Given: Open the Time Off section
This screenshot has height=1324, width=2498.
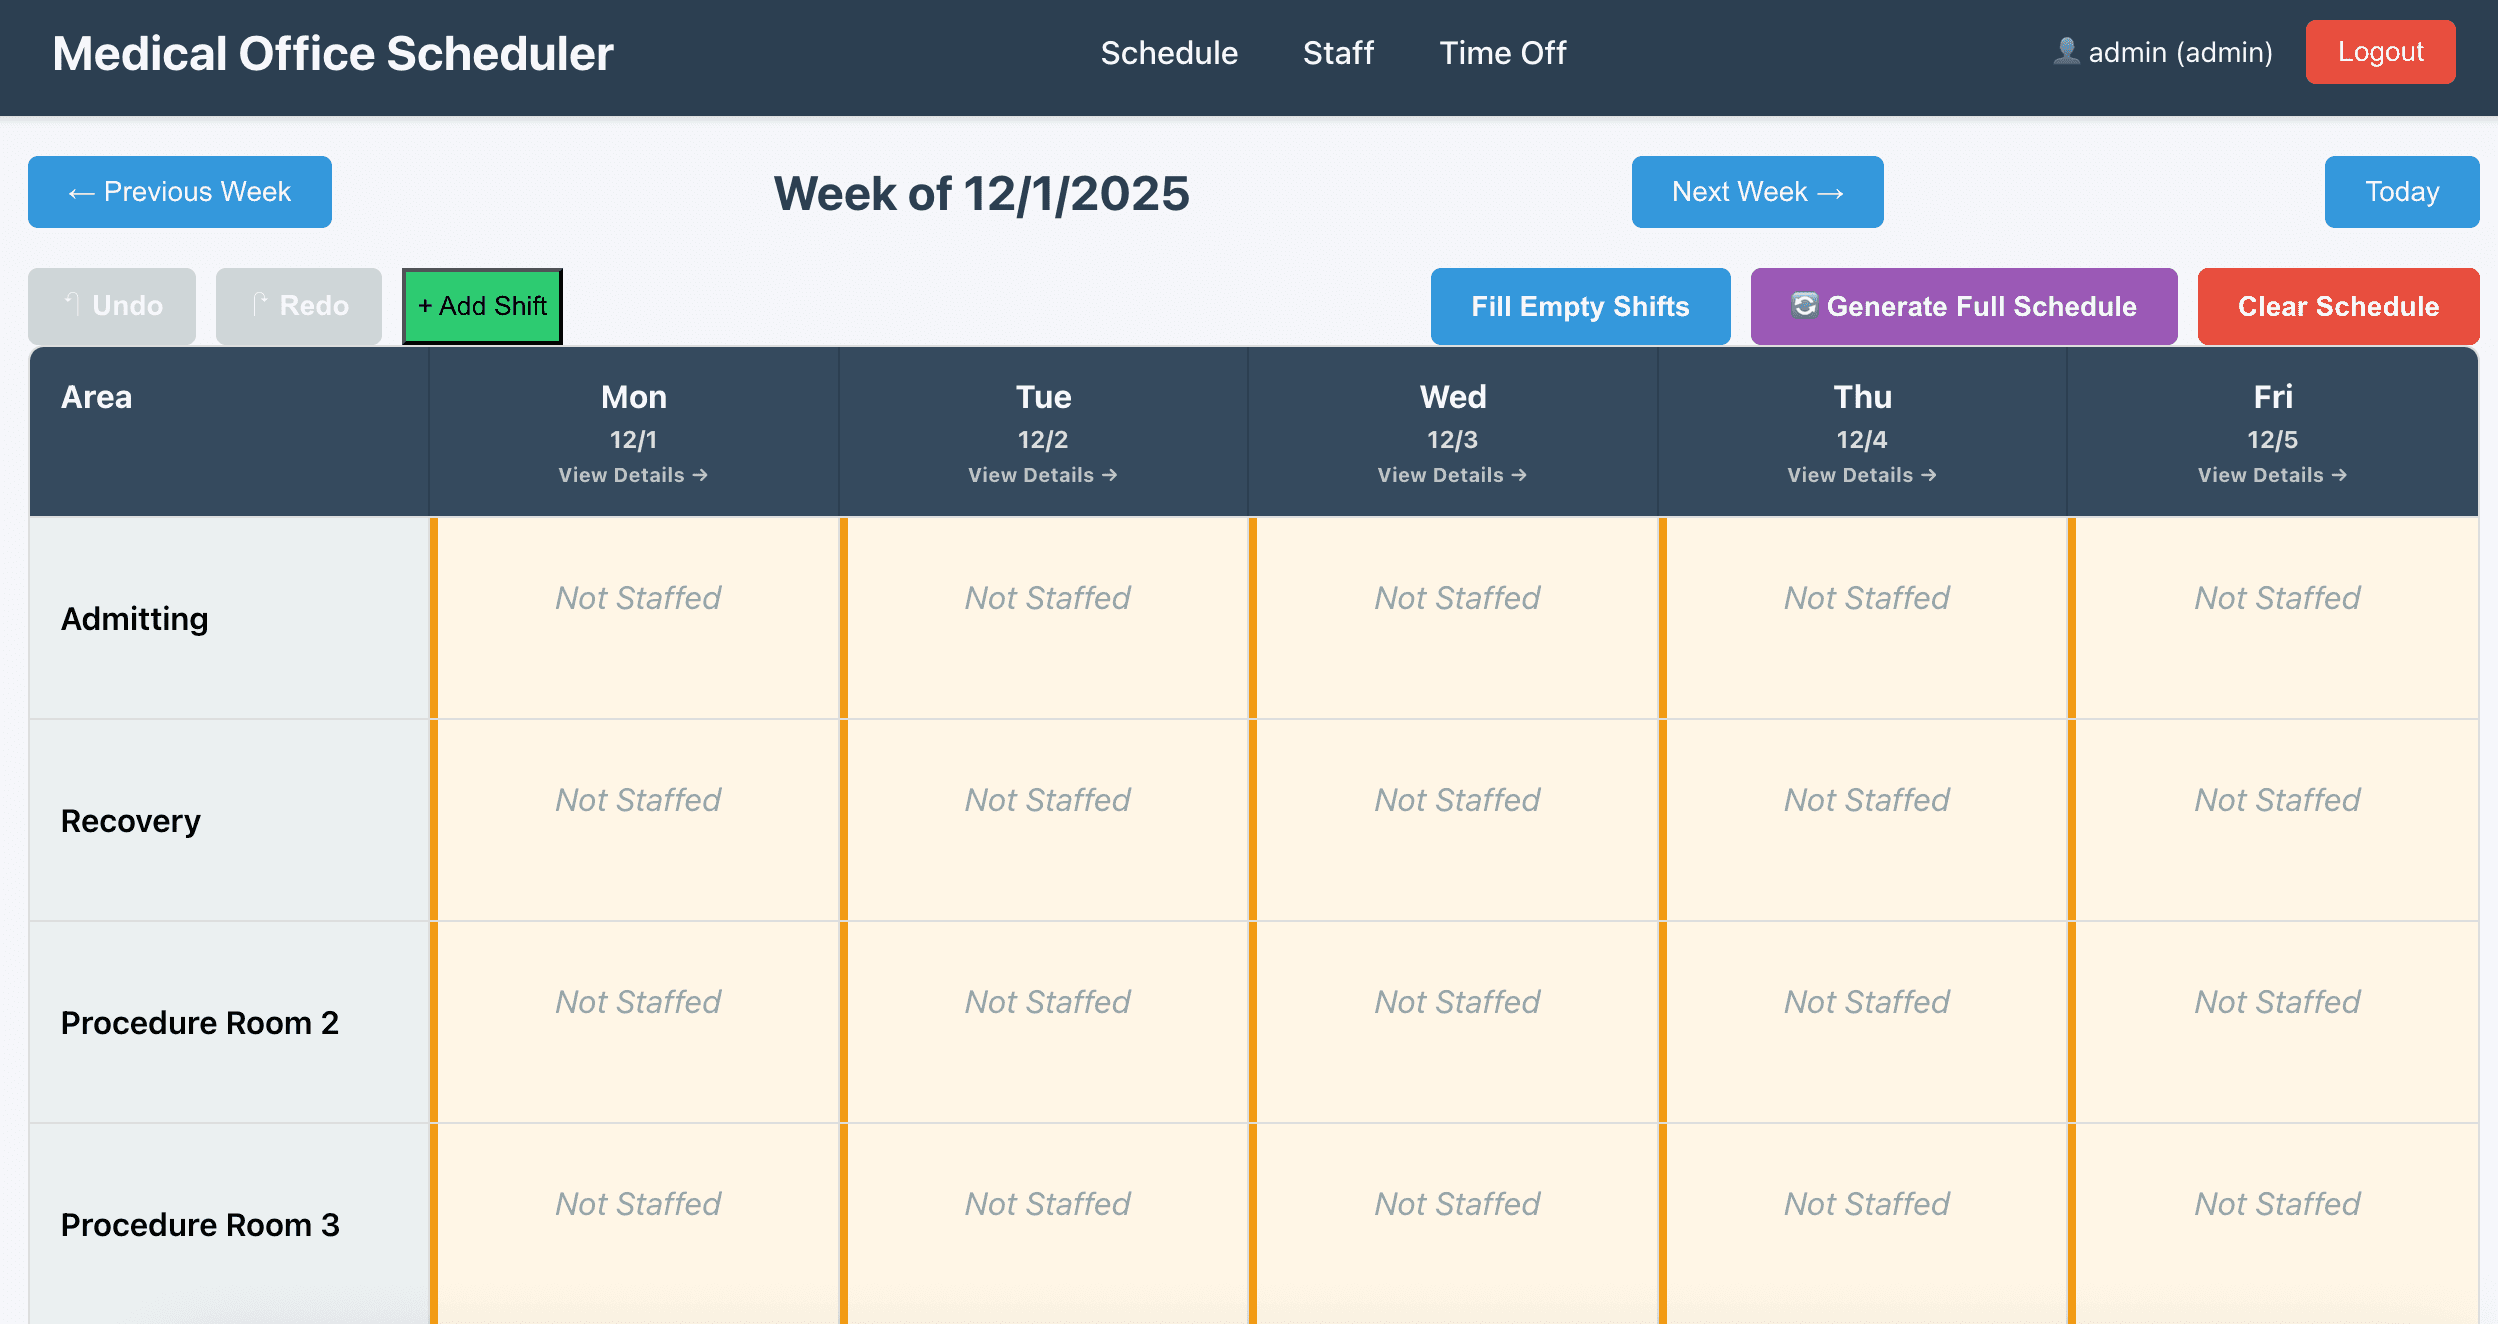Looking at the screenshot, I should click(1501, 52).
